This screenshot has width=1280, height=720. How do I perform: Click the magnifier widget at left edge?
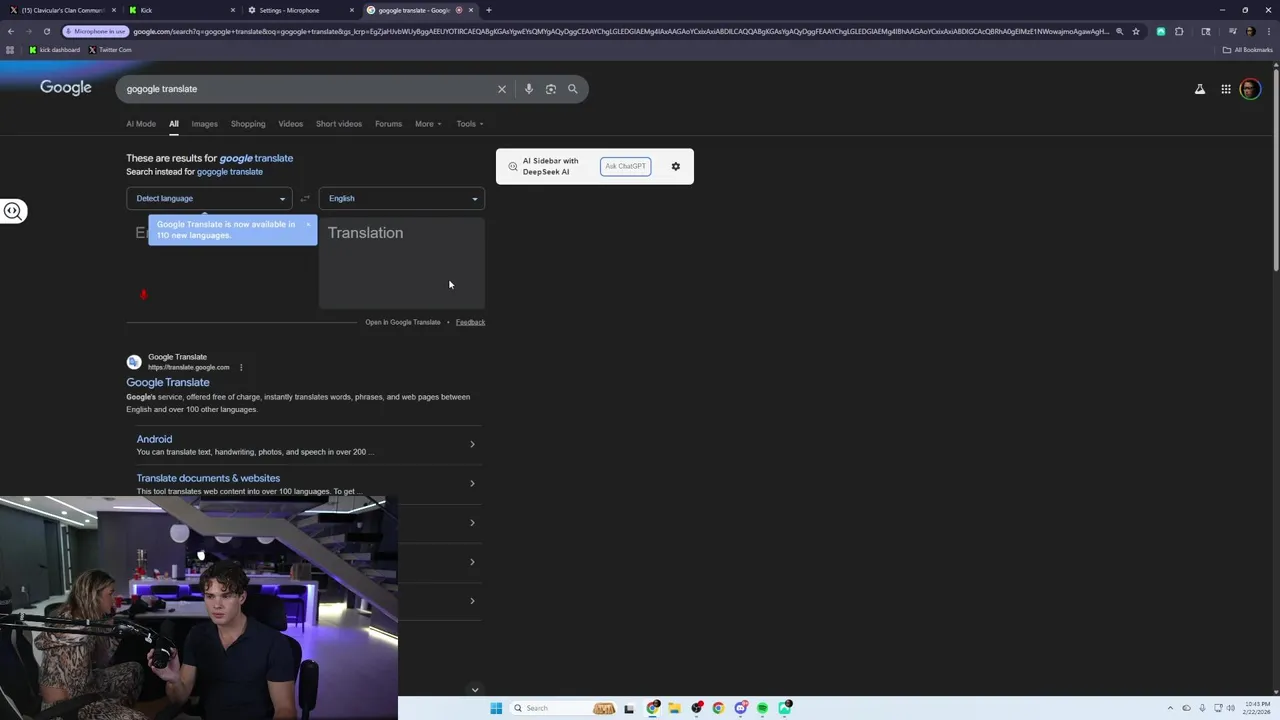13,211
